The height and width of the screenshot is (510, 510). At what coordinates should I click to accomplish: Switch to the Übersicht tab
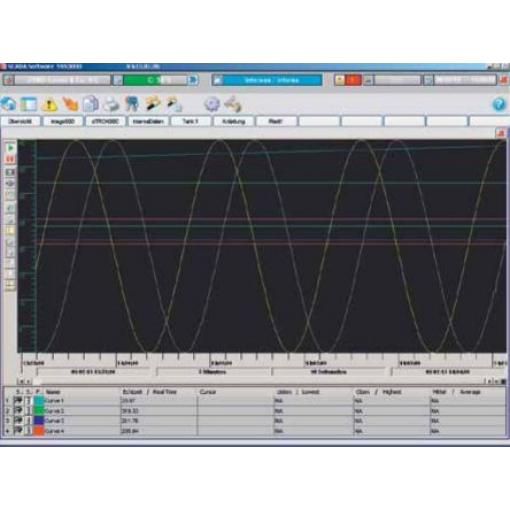coord(21,121)
